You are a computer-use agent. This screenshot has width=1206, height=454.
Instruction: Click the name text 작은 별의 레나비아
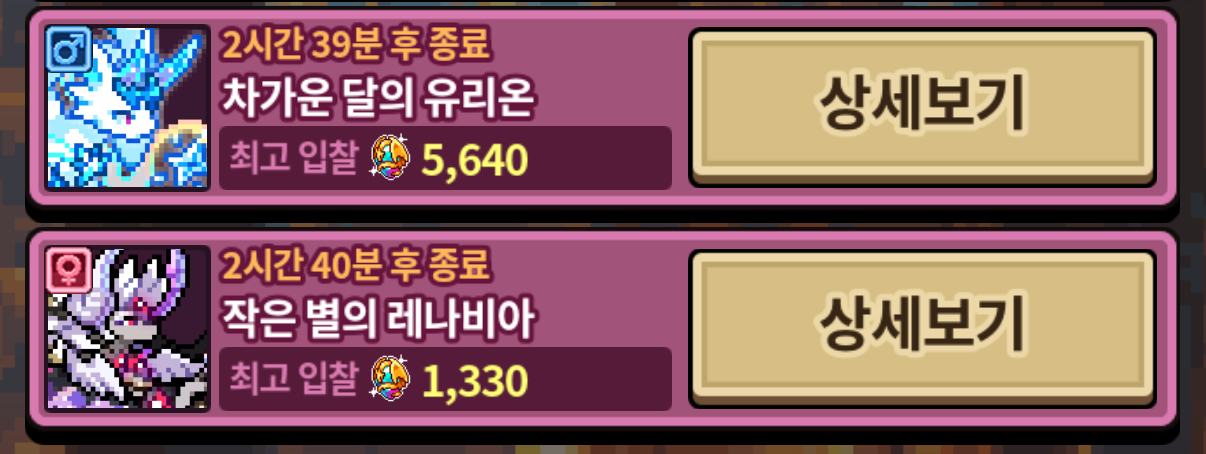379,320
